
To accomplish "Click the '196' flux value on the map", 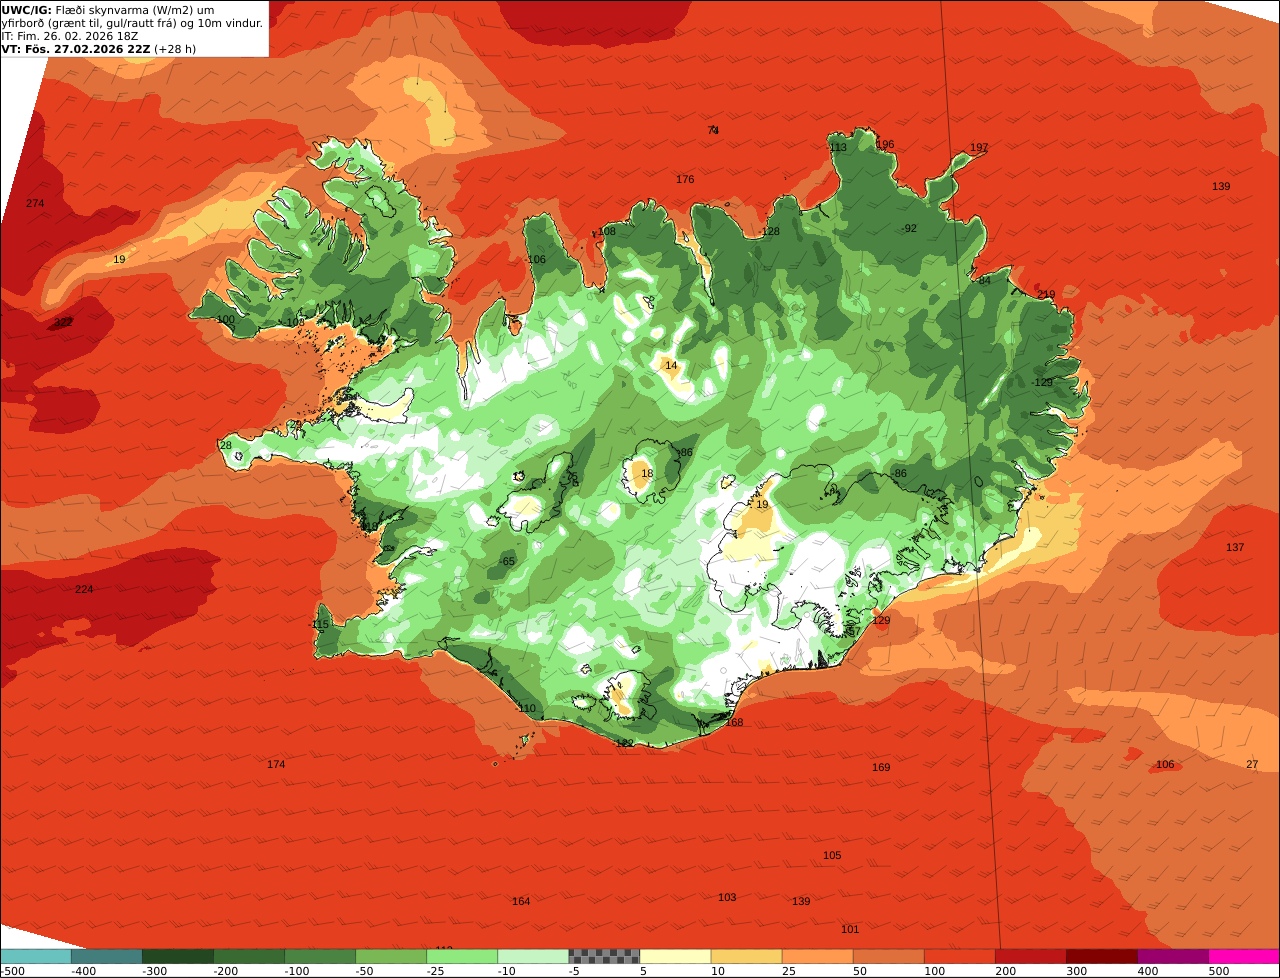I will point(885,144).
